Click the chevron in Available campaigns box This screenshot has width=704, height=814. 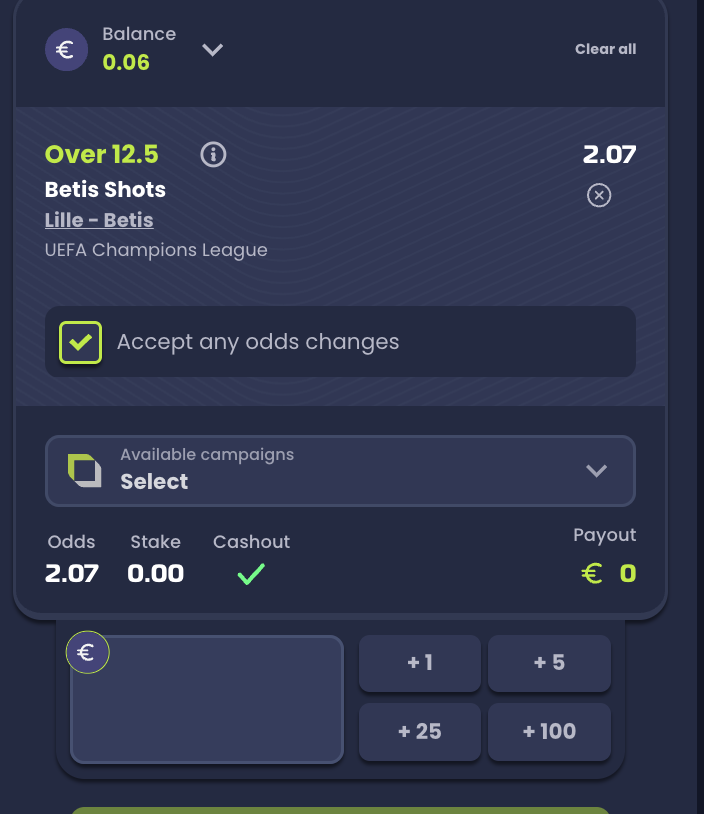[597, 471]
